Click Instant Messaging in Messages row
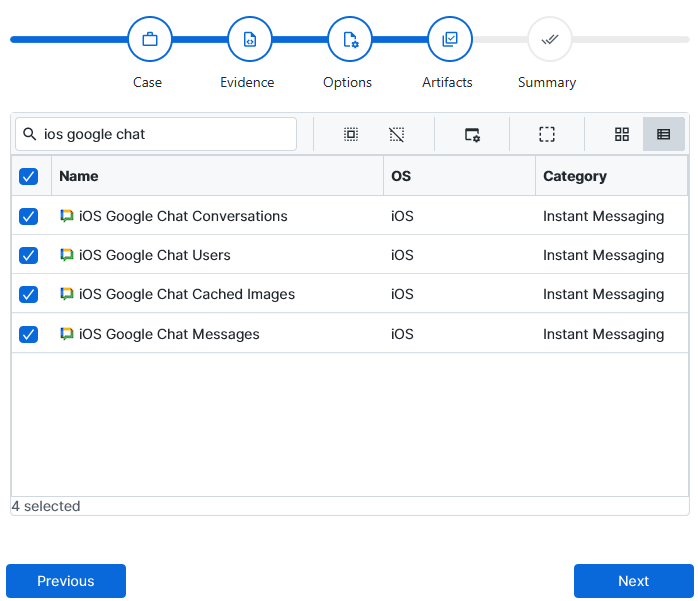 click(x=604, y=335)
